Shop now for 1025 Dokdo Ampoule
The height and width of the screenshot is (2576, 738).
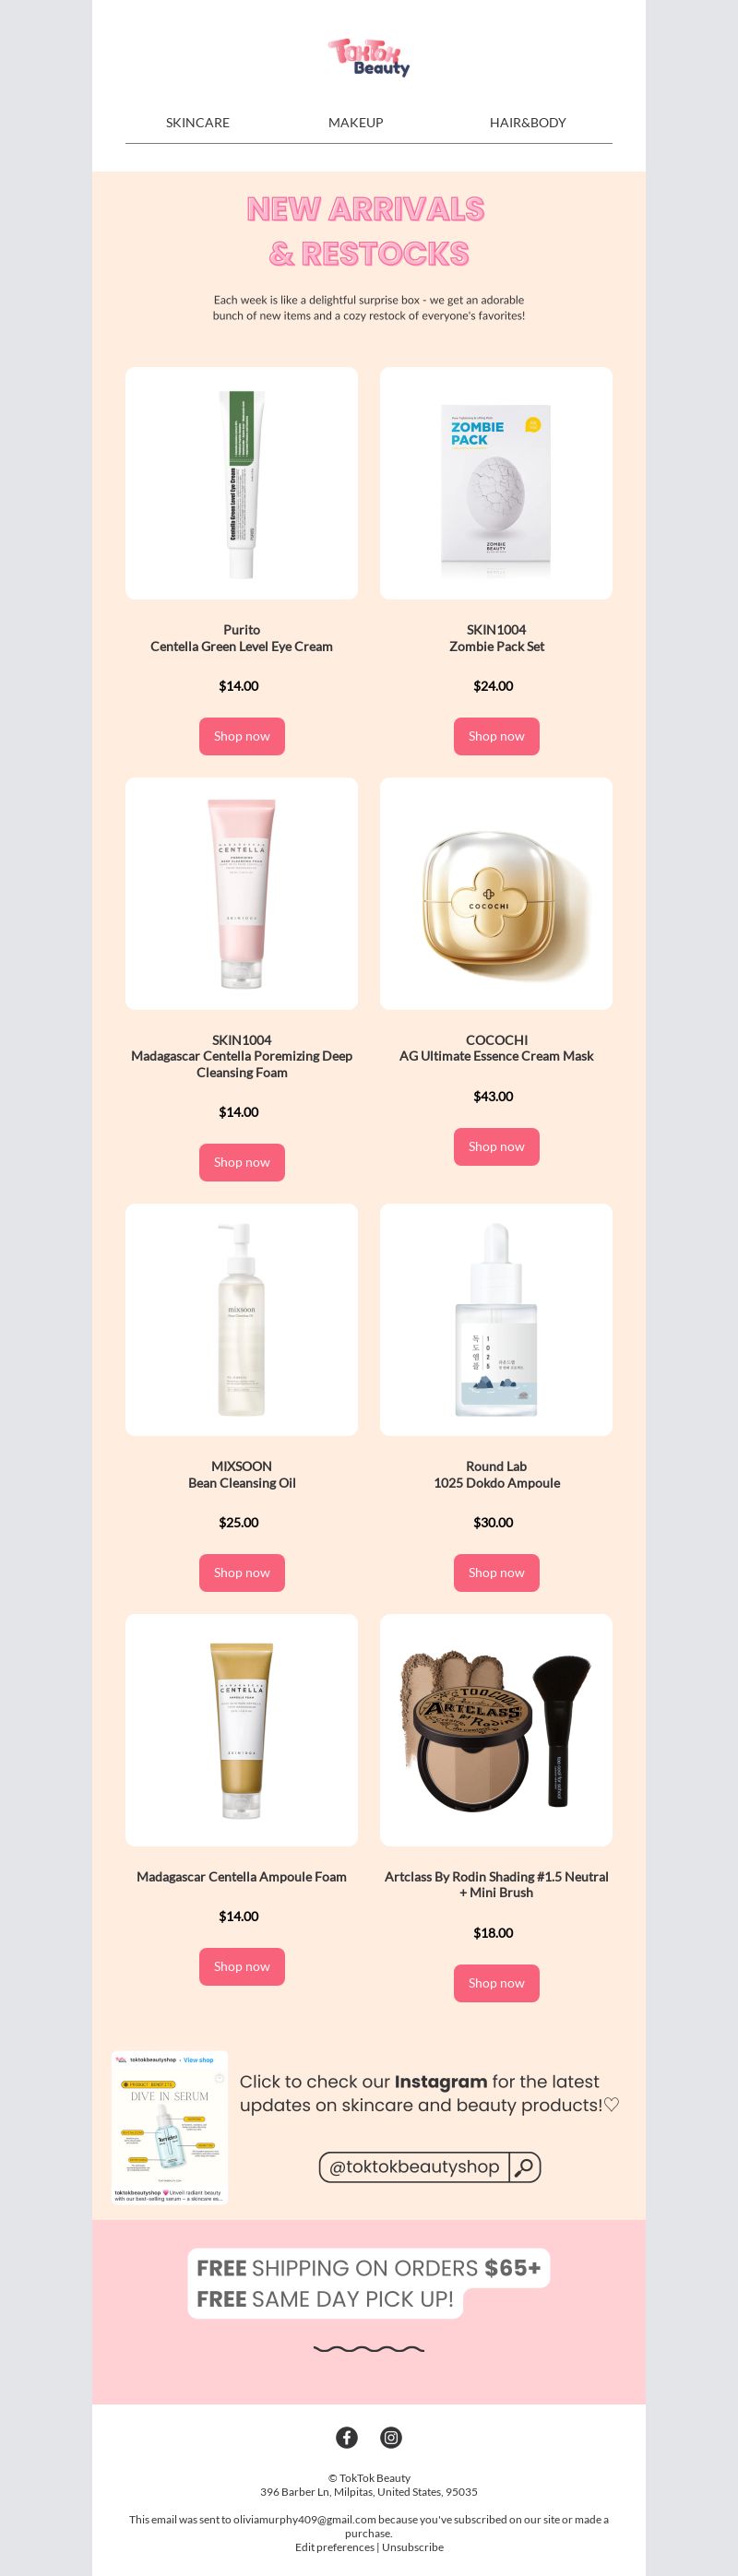click(497, 1573)
